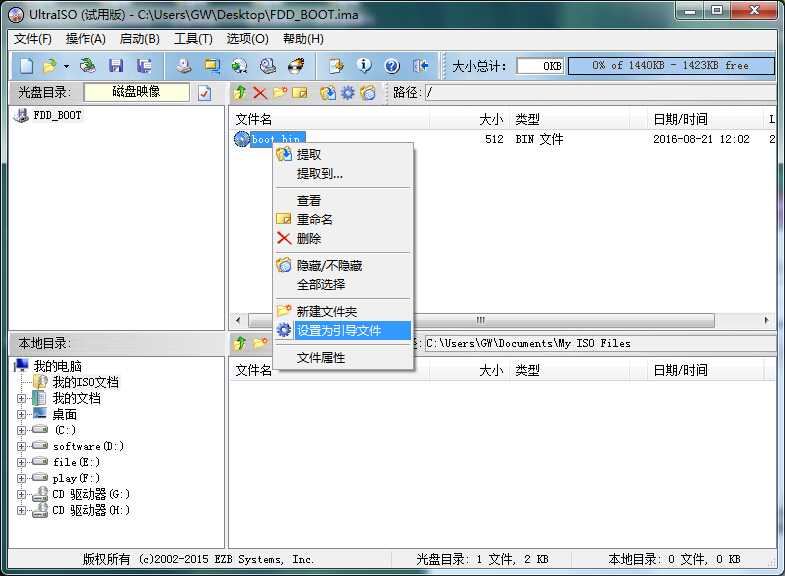Image resolution: width=785 pixels, height=576 pixels.
Task: Expand the CD 驱动器(H:) node
Action: pos(21,511)
